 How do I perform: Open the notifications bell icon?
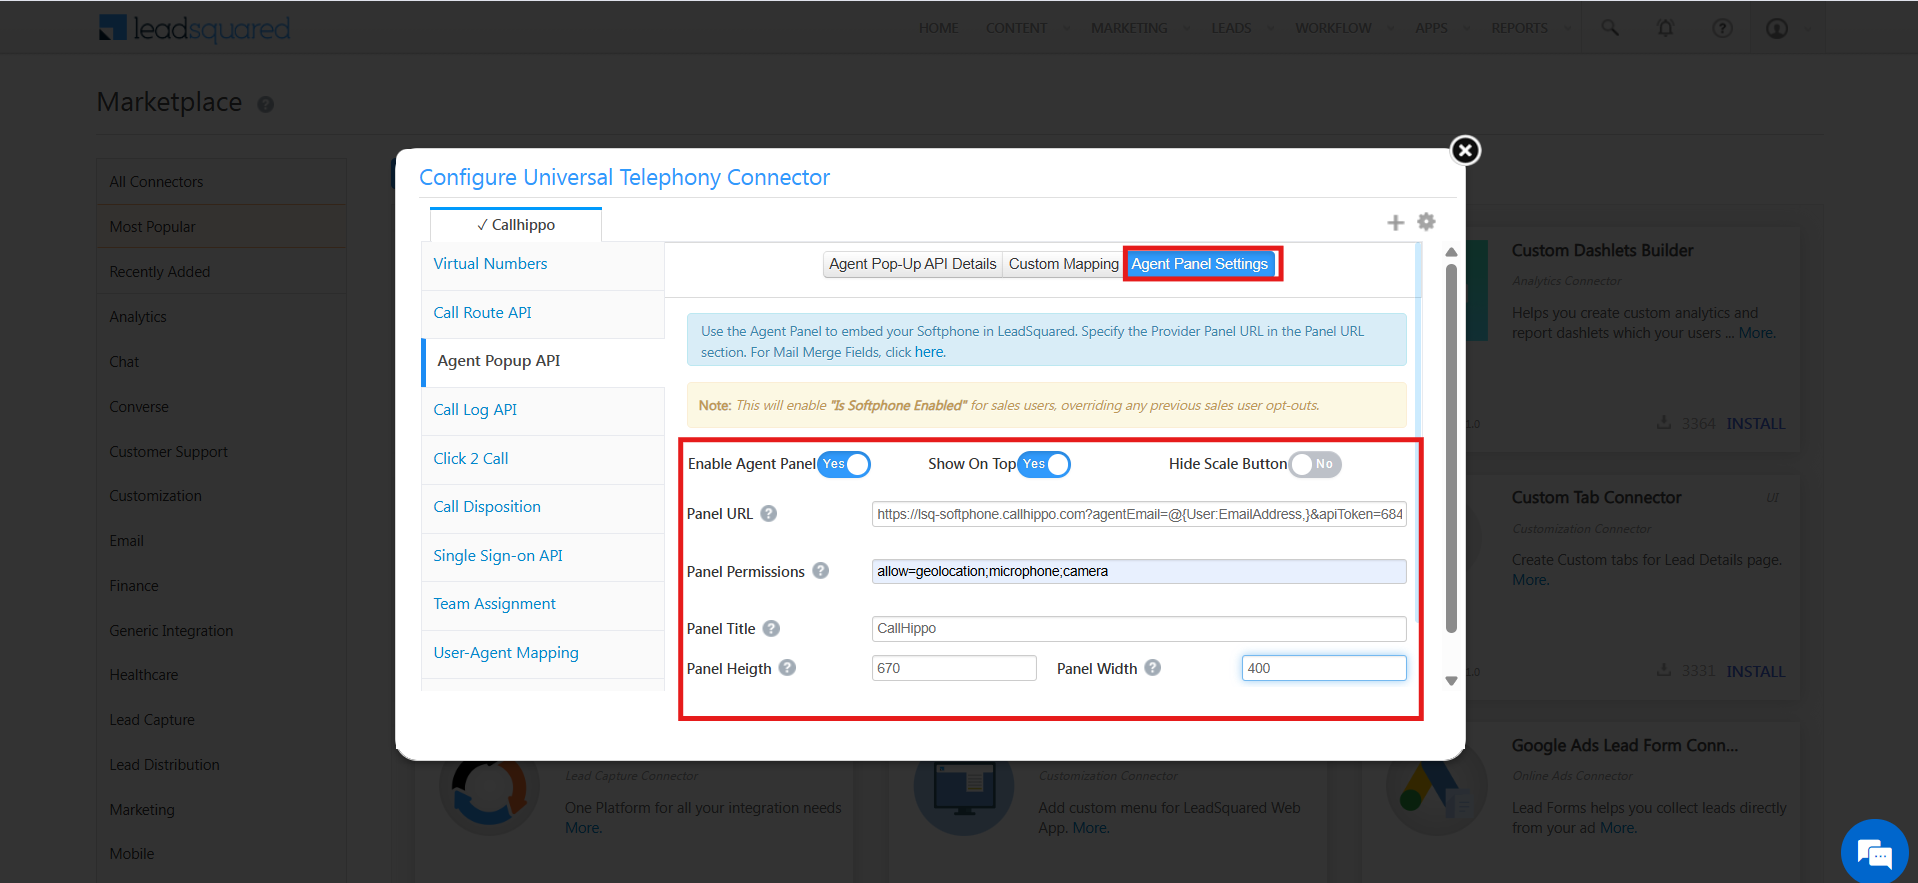1665,28
